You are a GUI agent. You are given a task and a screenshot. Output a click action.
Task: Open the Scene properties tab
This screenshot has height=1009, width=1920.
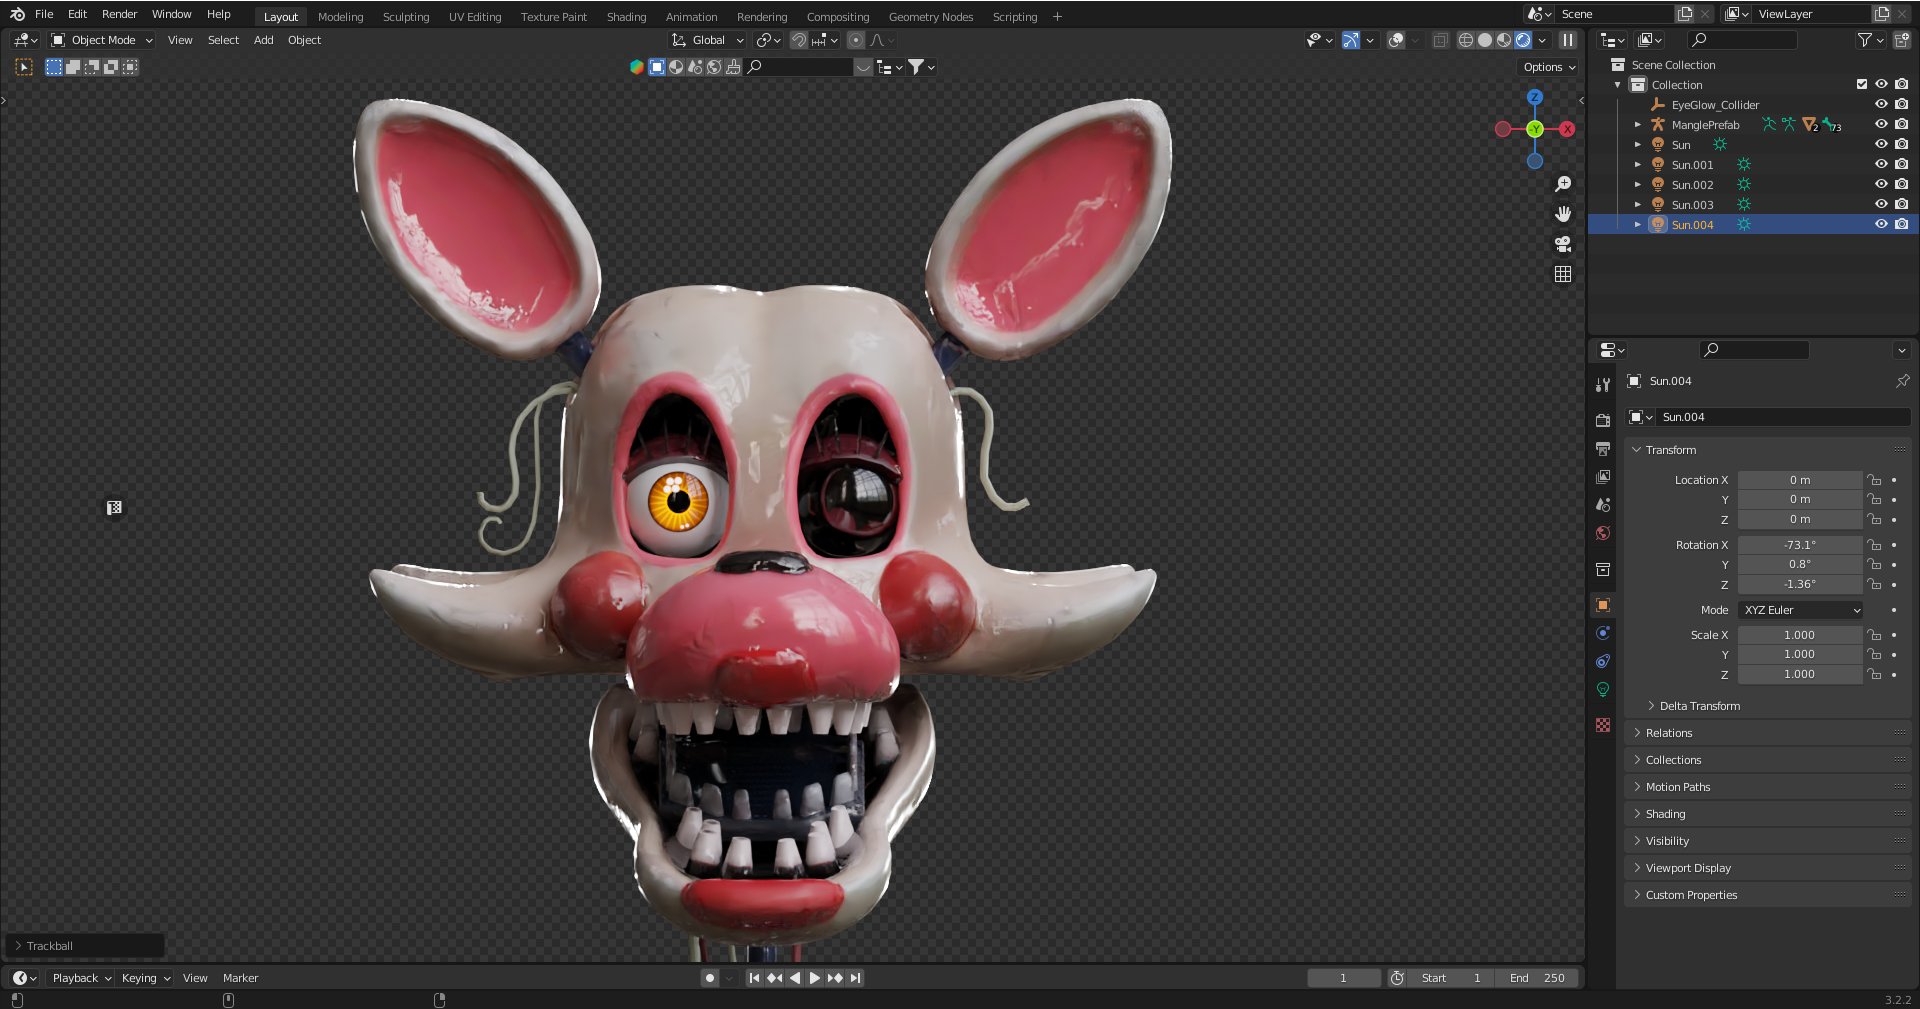1603,505
